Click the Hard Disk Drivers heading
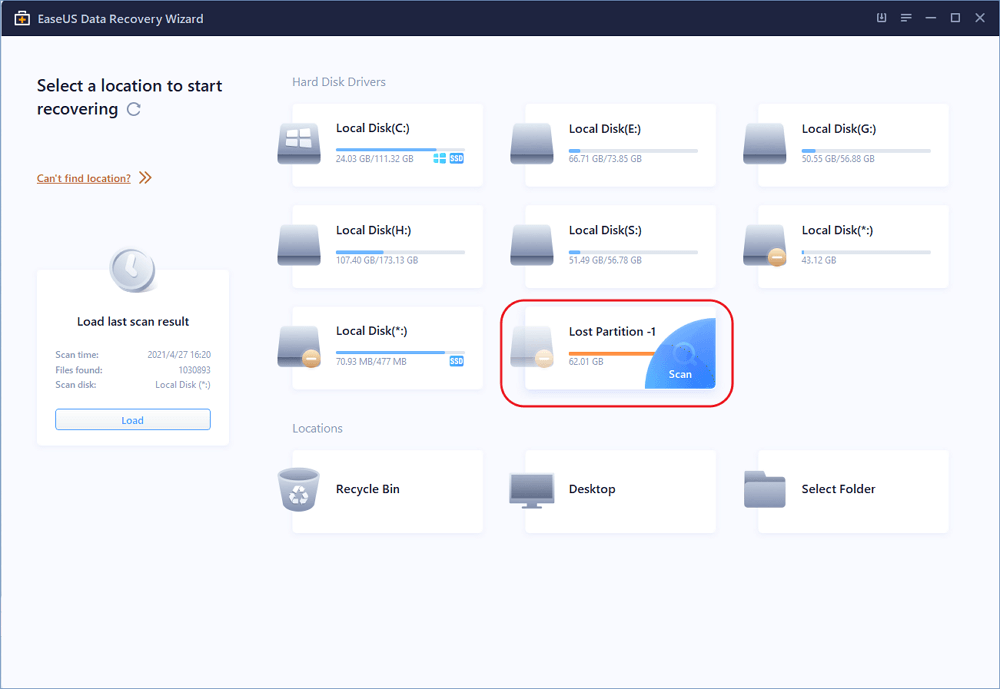Screen dimensions: 1000x689 pyautogui.click(x=339, y=82)
